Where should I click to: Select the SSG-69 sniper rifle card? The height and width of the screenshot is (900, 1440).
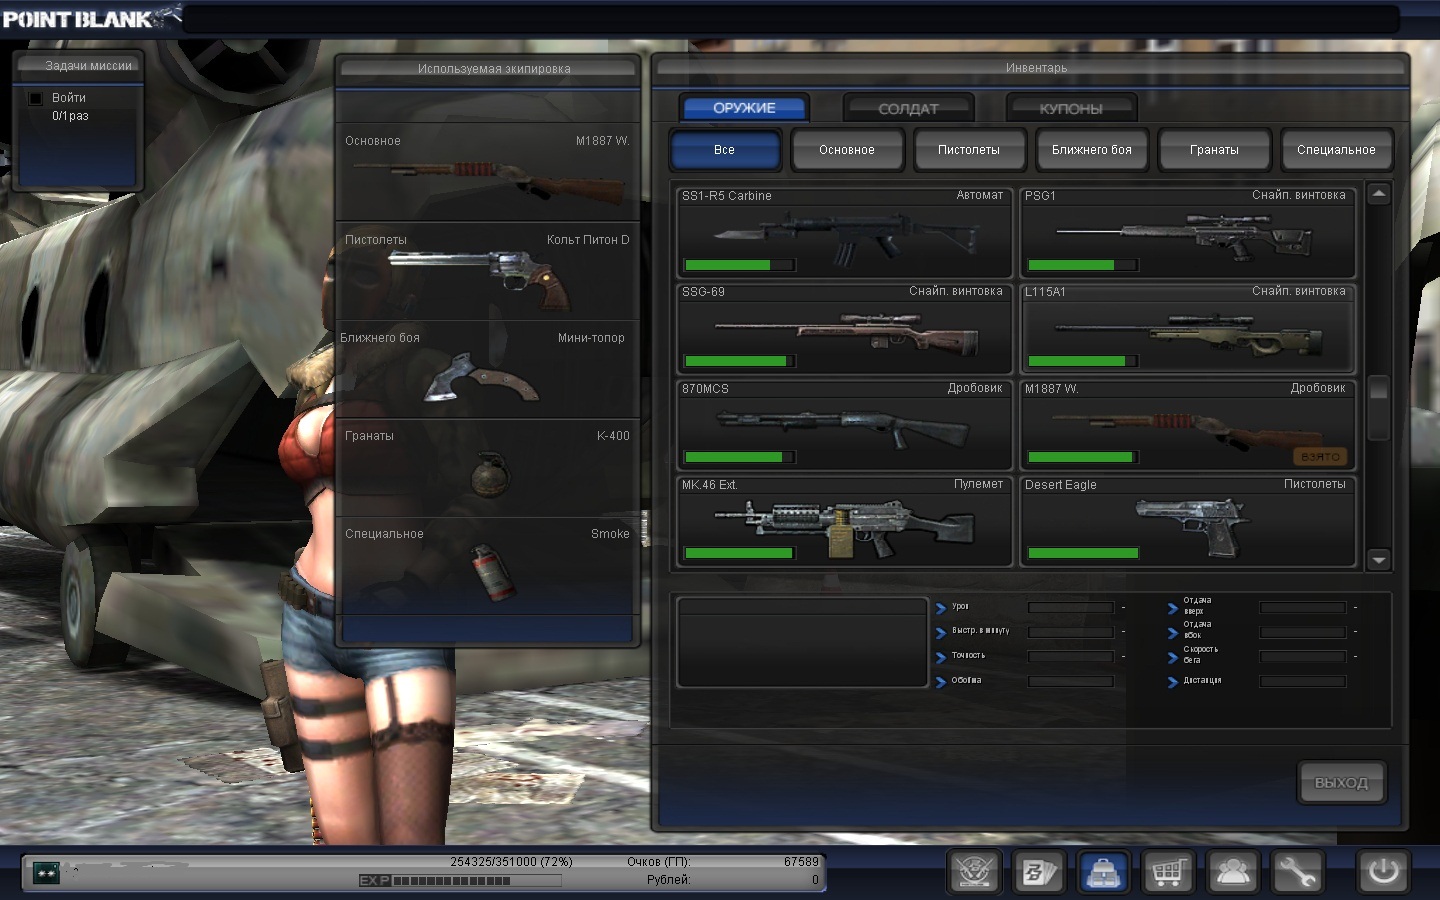[844, 328]
